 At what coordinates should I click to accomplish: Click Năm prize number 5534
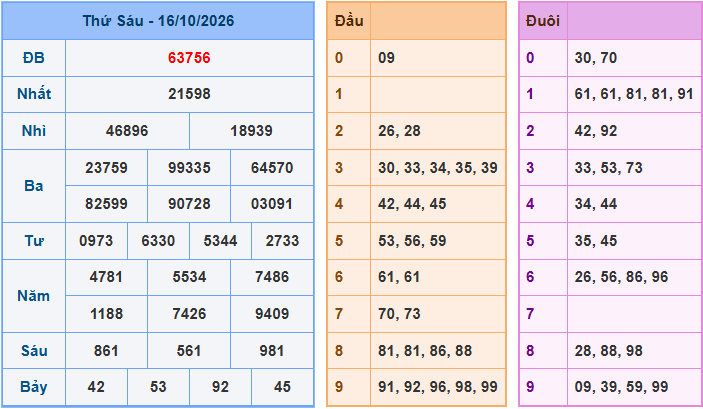[x=189, y=277]
